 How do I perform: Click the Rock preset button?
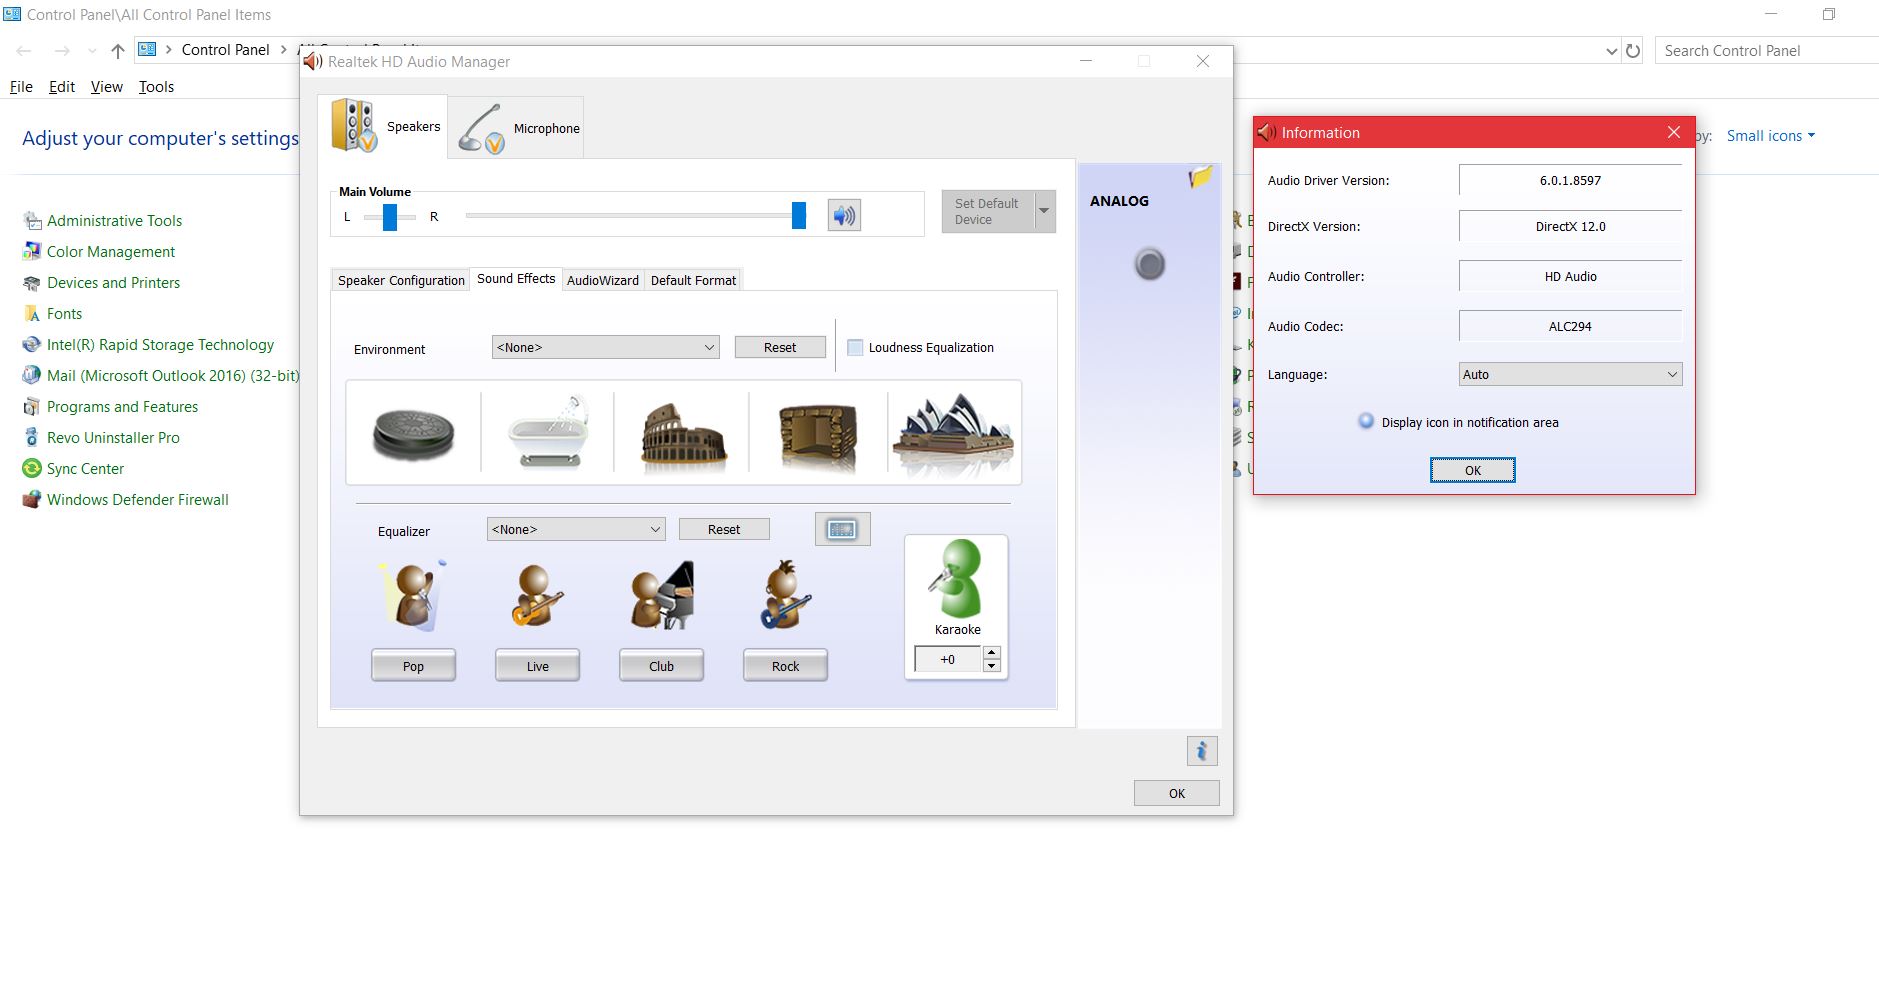tap(785, 666)
